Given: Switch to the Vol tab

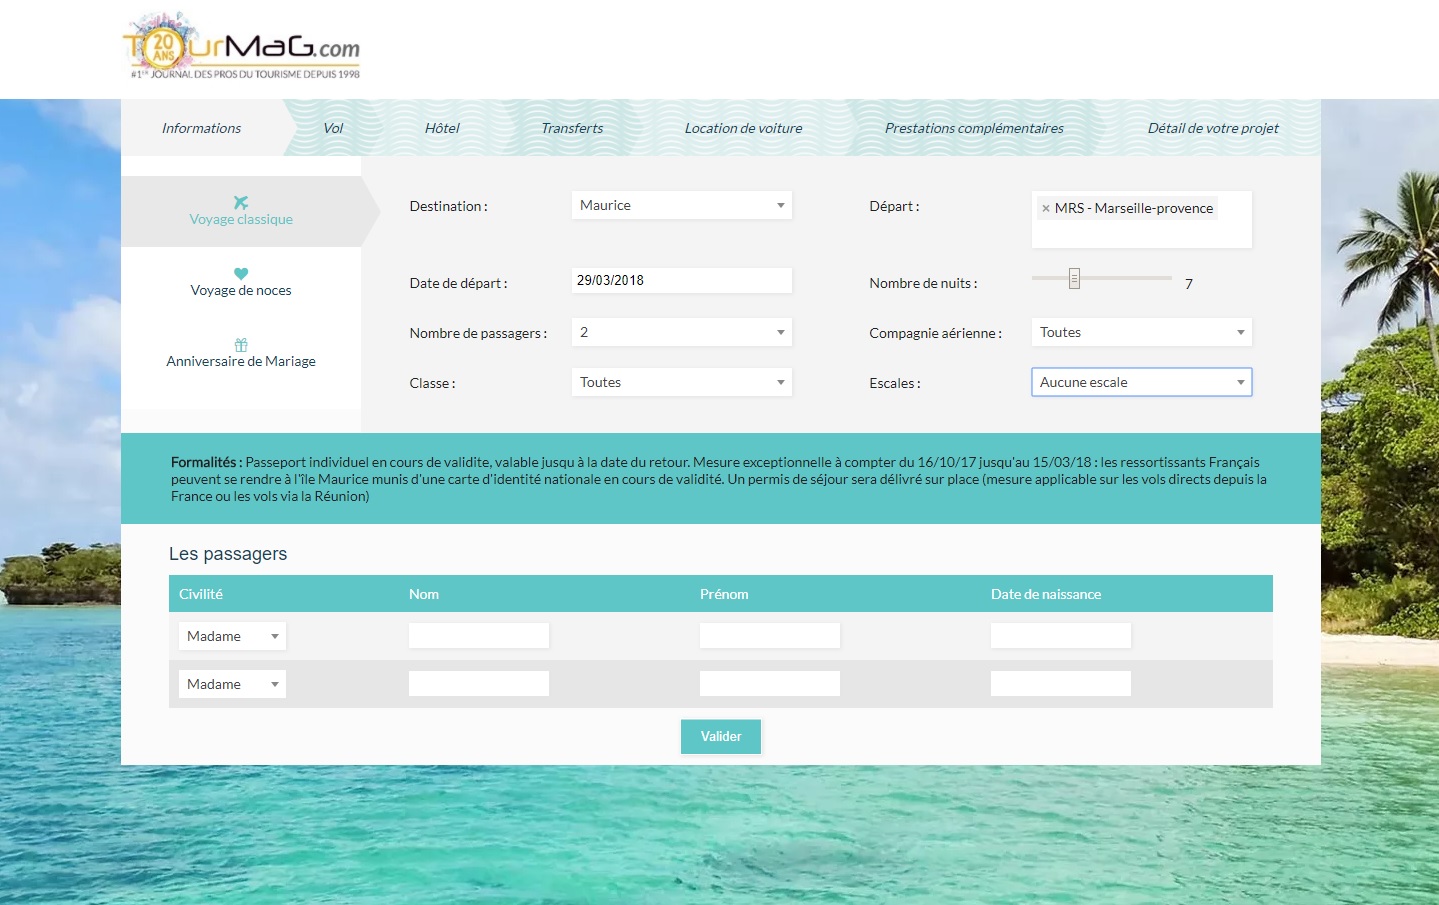Looking at the screenshot, I should click(333, 129).
